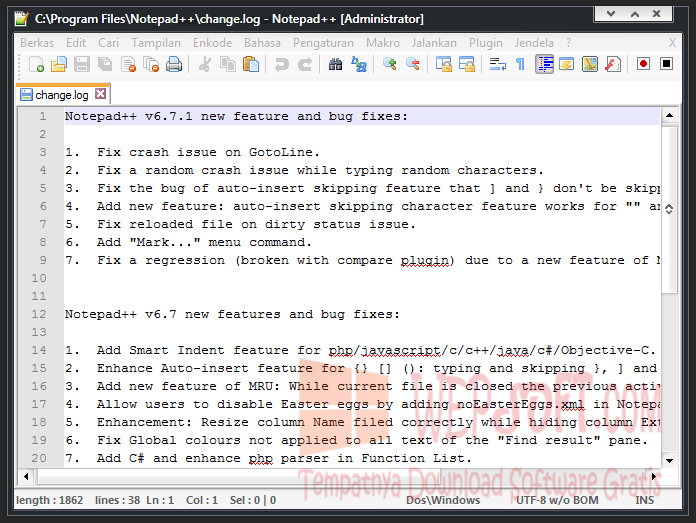This screenshot has height=523, width=696.
Task: Open the Edit menu
Action: [x=76, y=43]
